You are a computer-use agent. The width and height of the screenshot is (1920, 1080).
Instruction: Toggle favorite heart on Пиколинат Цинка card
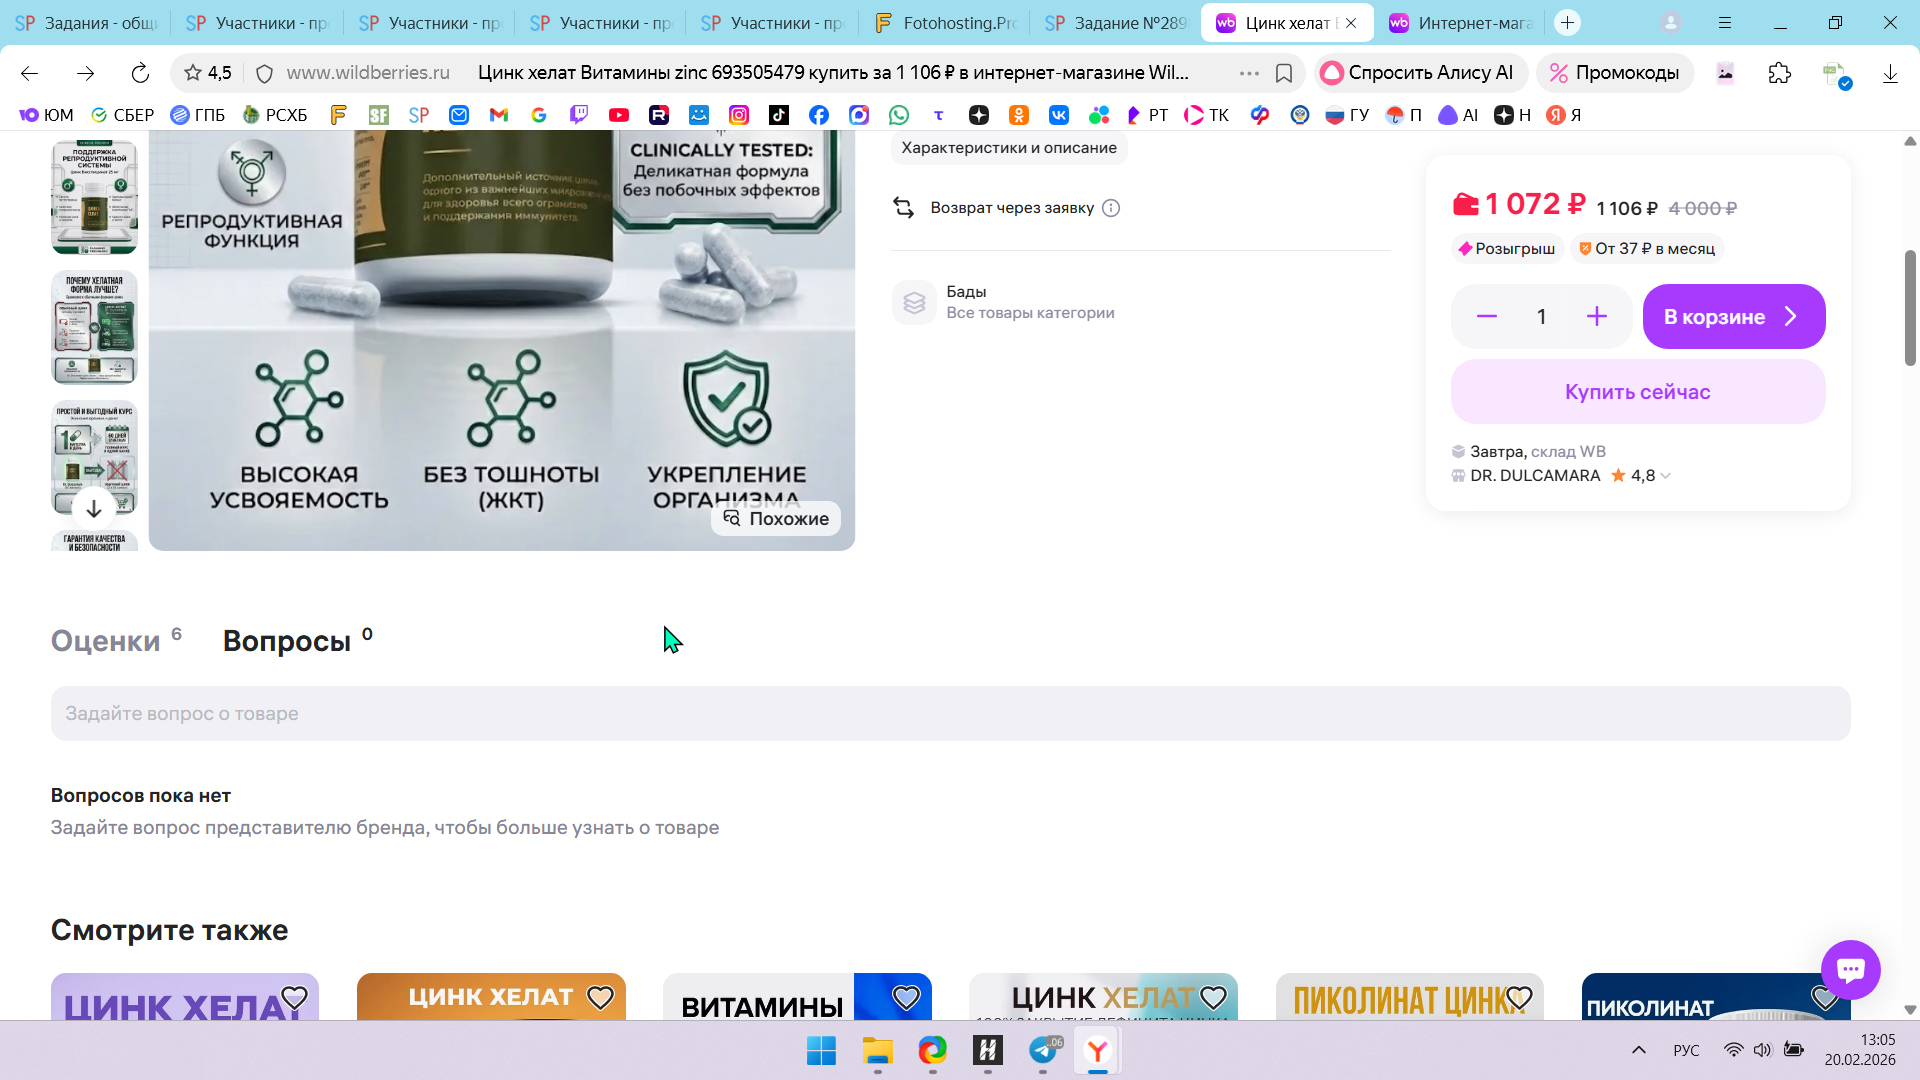1518,997
